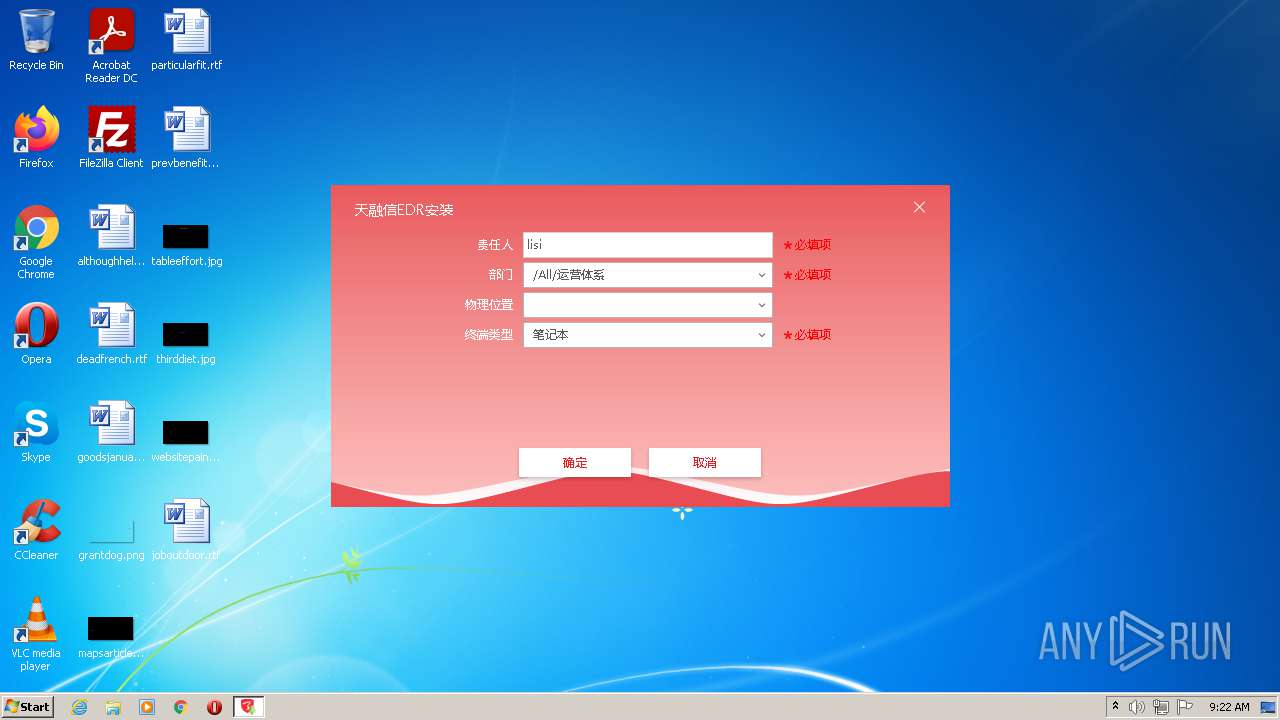Open the 终端类型 dropdown showing 笔记本
The image size is (1280, 720).
648,335
